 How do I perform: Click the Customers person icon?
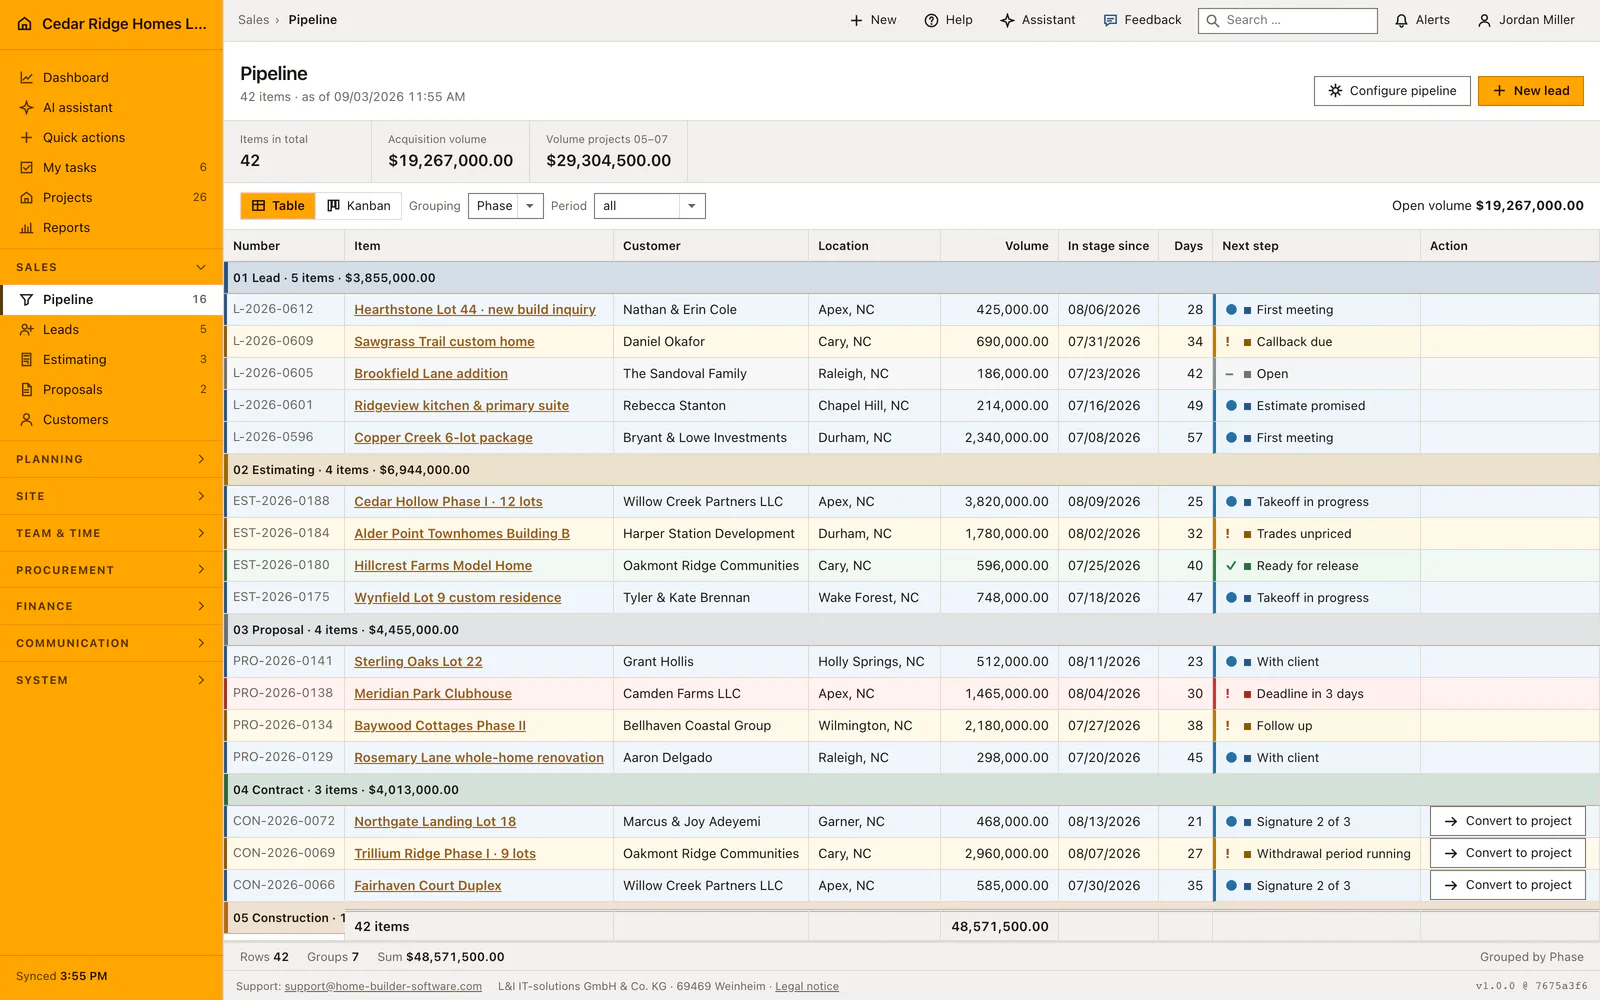[x=27, y=420]
